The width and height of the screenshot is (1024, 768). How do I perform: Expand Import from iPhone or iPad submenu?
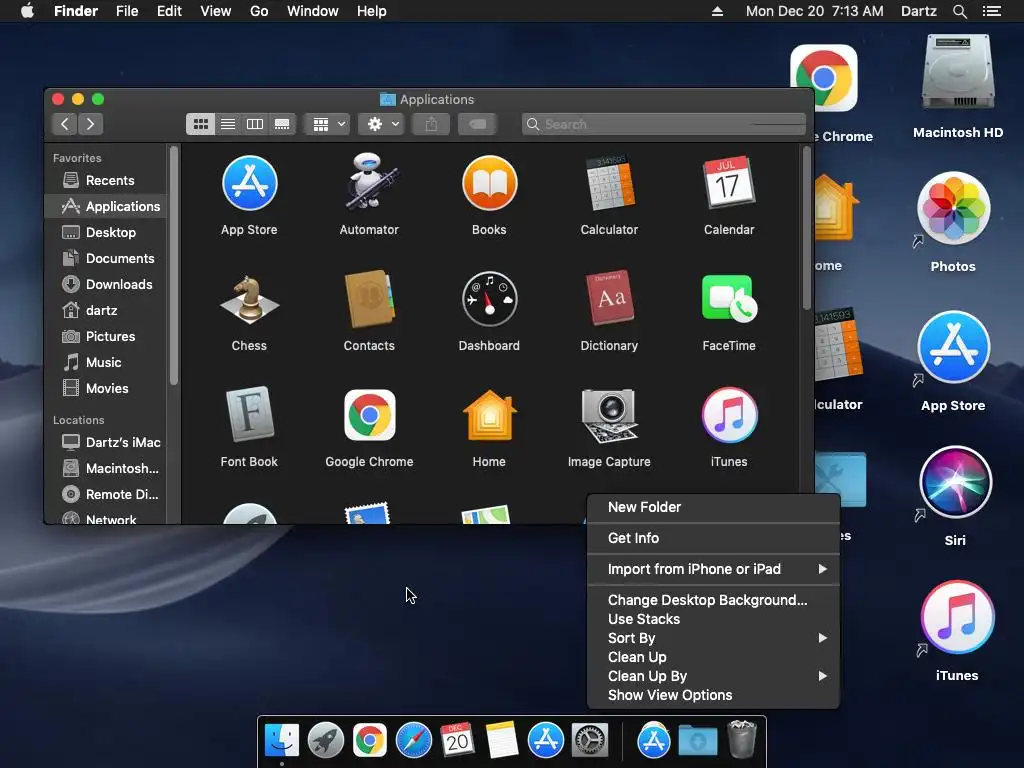click(713, 569)
